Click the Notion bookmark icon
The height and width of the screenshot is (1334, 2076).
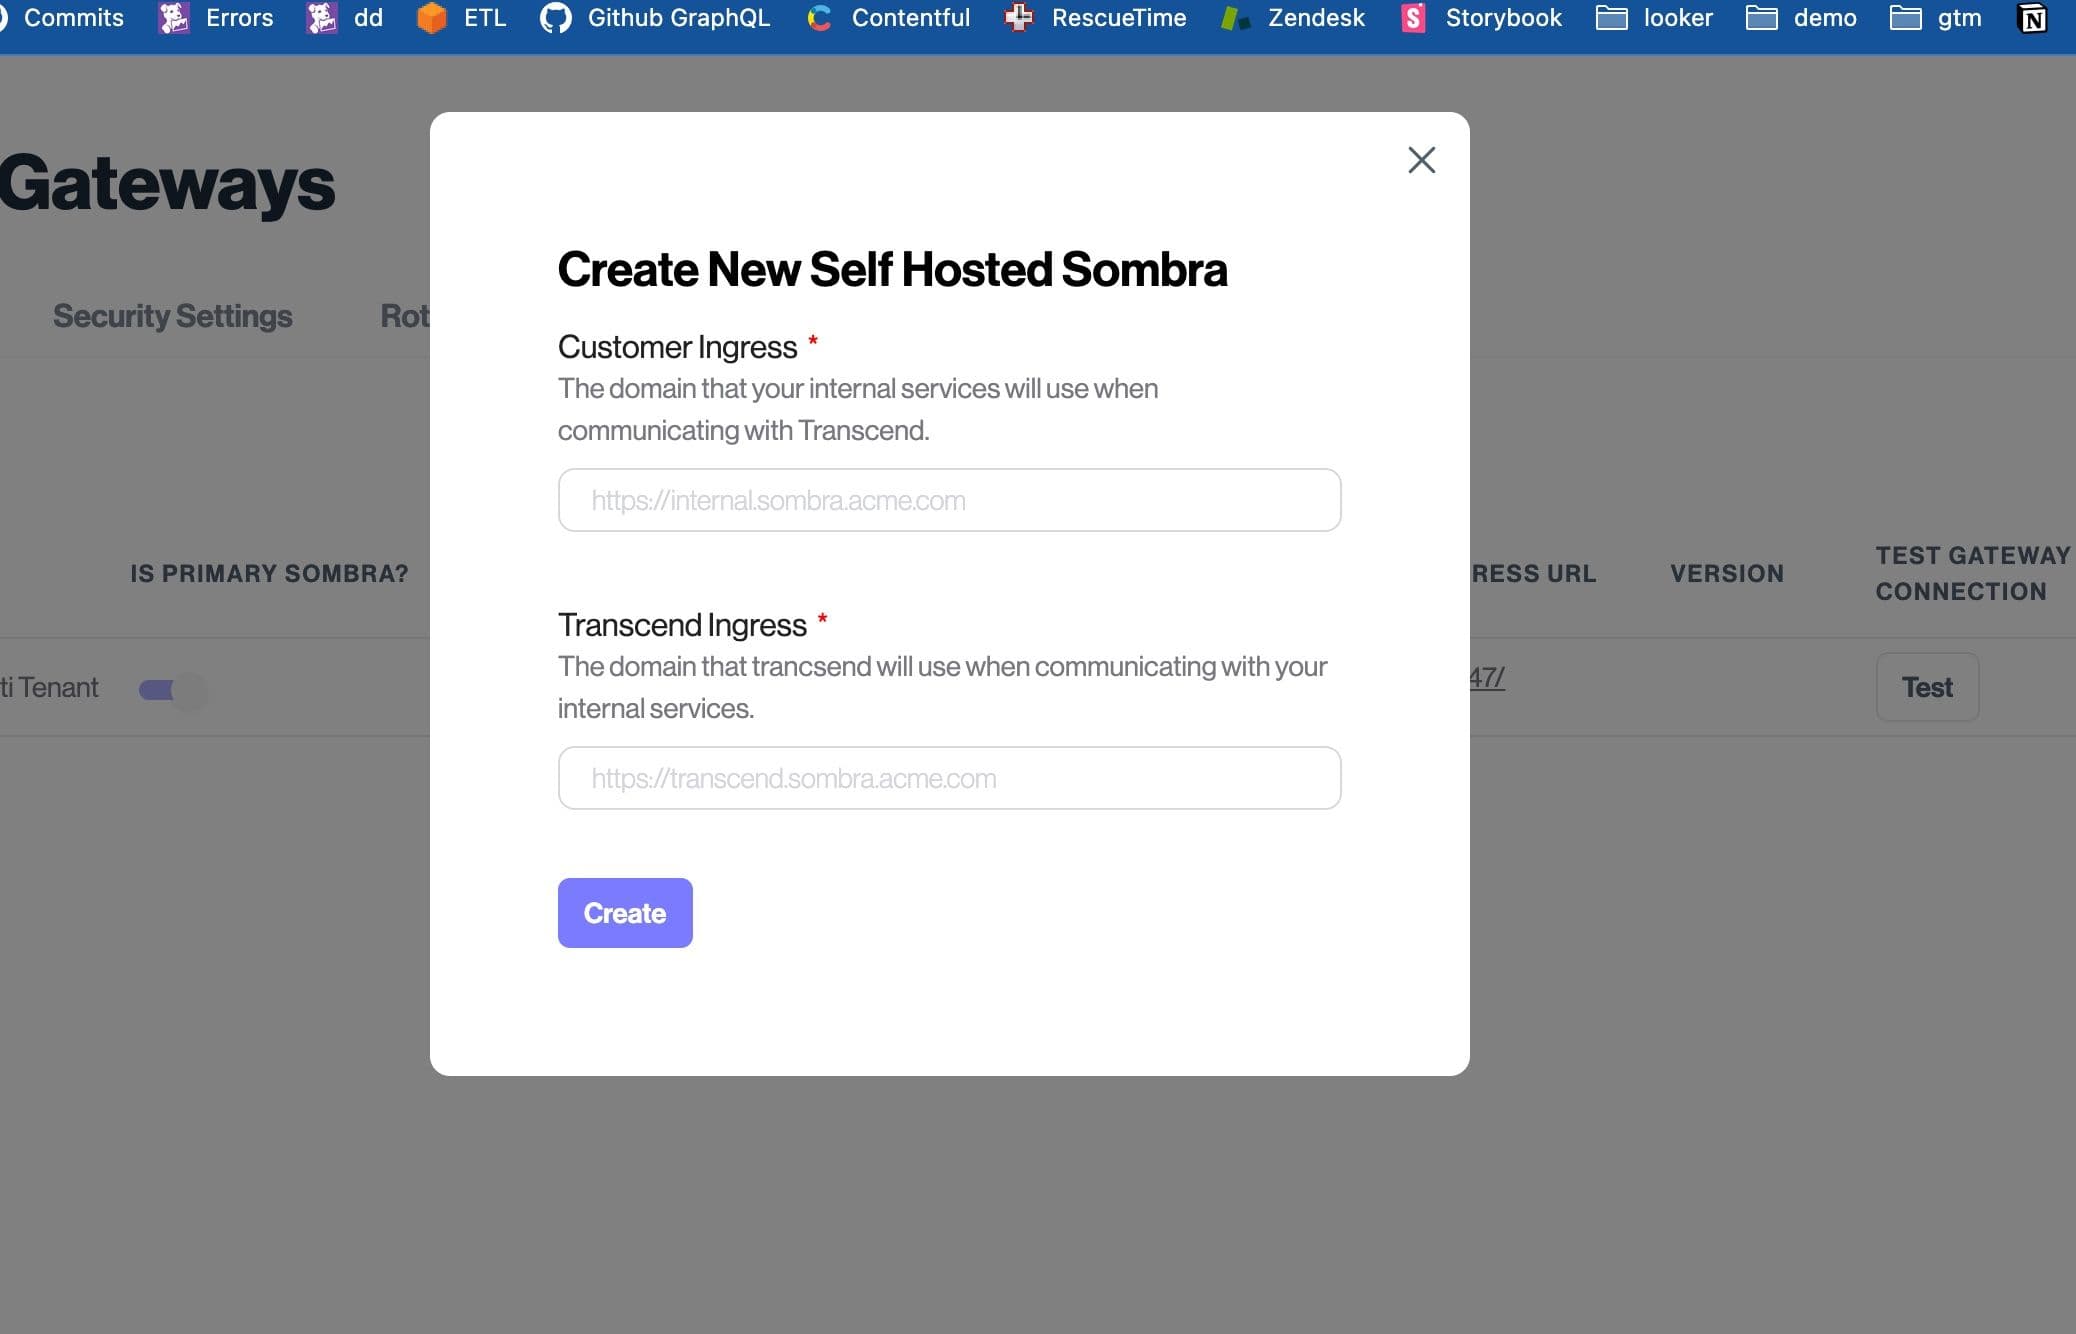[2032, 18]
